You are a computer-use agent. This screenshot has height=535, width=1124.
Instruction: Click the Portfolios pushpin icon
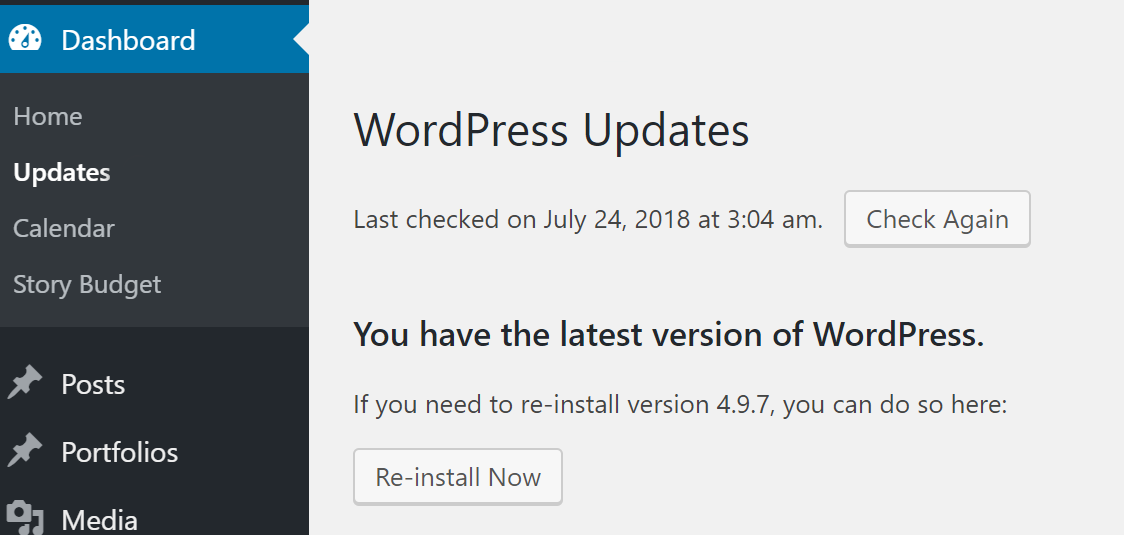click(x=25, y=451)
